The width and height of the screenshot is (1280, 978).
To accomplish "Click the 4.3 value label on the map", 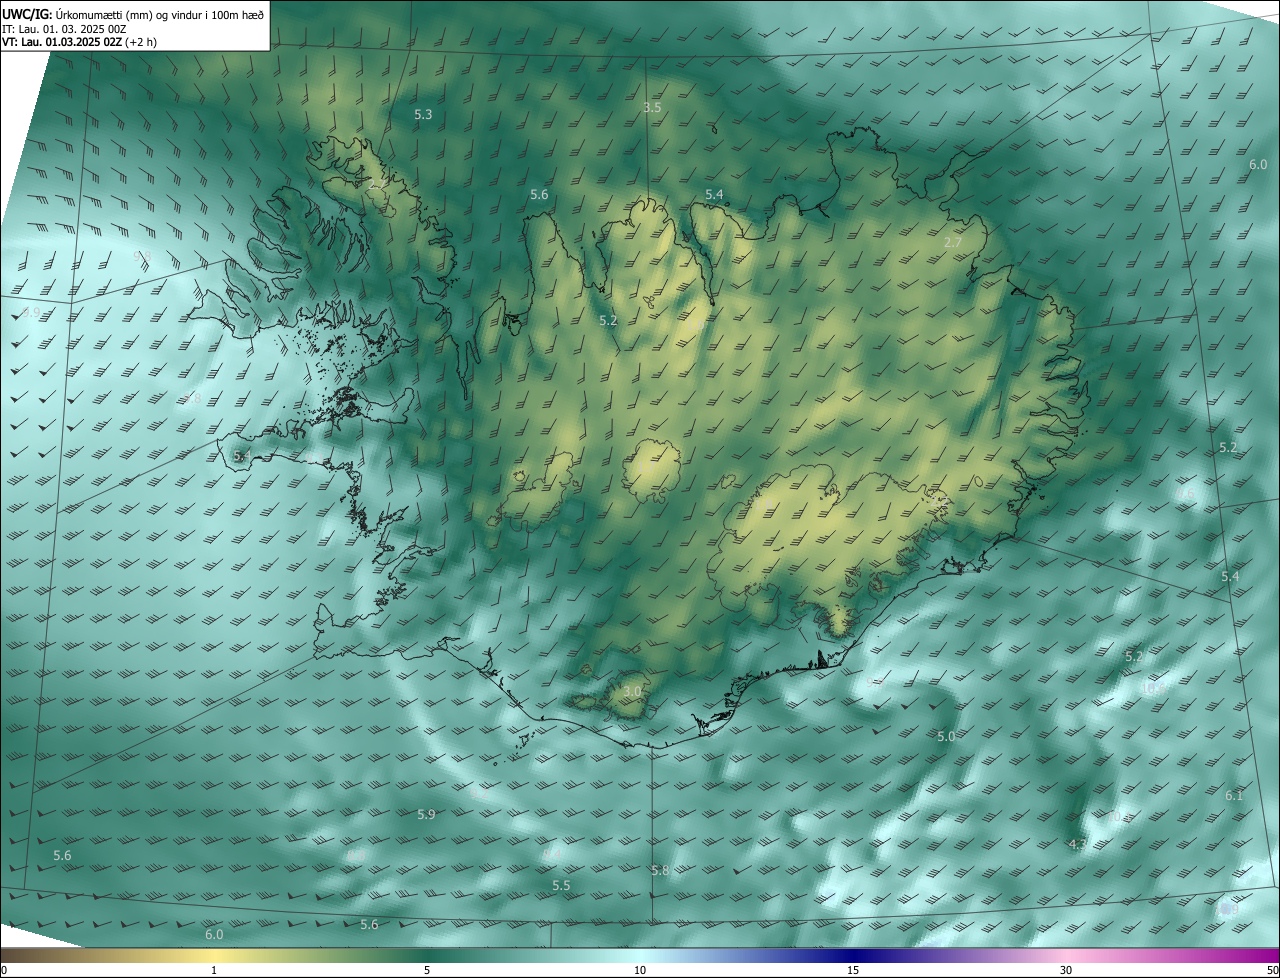I will coord(1078,845).
